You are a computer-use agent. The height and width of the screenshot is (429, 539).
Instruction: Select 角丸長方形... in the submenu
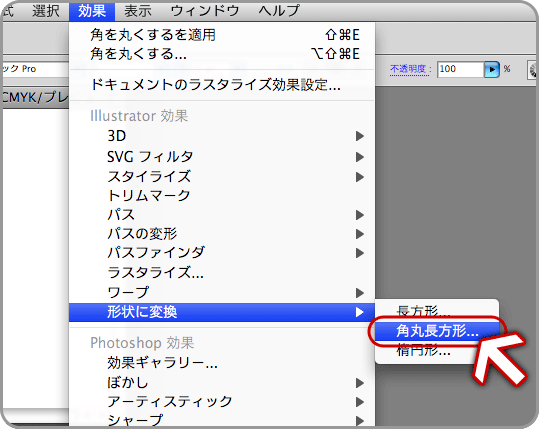tap(437, 331)
